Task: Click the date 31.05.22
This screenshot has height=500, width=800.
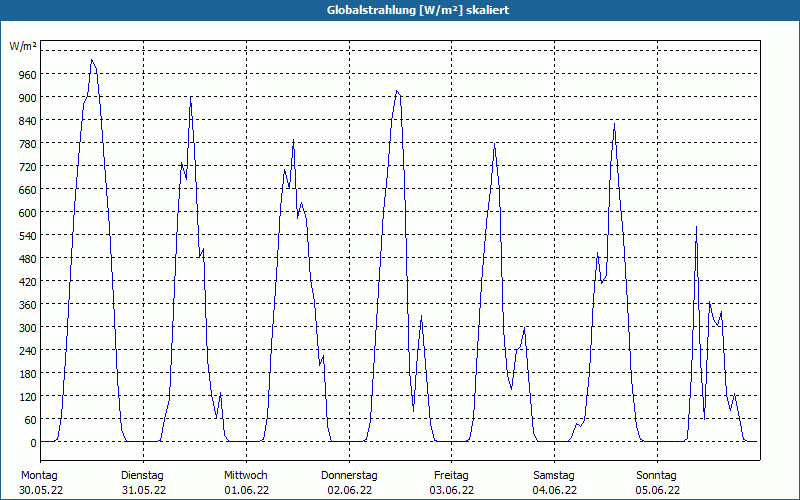Action: [144, 490]
